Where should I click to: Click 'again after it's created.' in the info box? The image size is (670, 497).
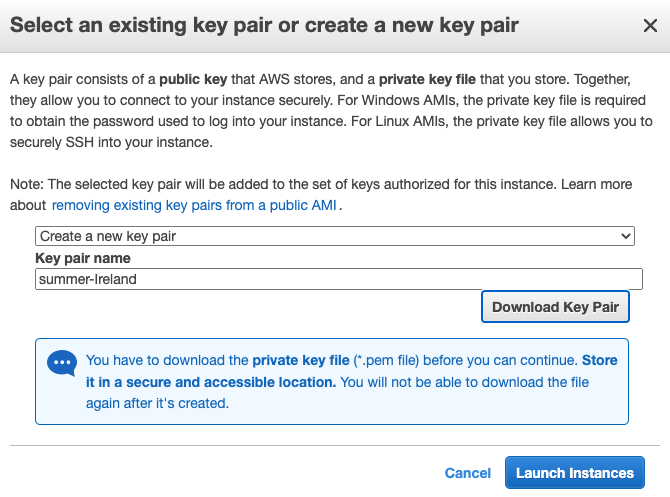pyautogui.click(x=157, y=403)
